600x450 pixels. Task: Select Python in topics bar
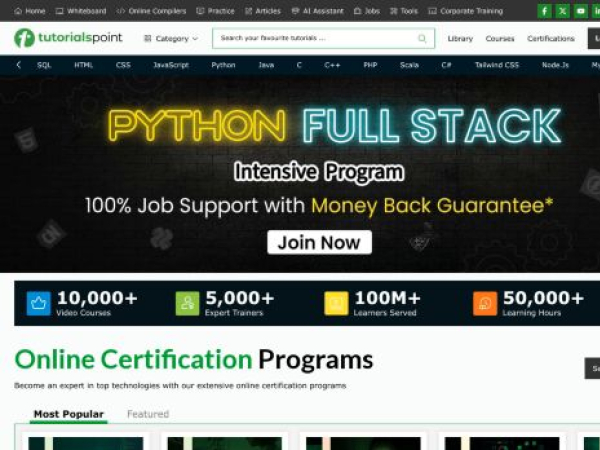223,65
